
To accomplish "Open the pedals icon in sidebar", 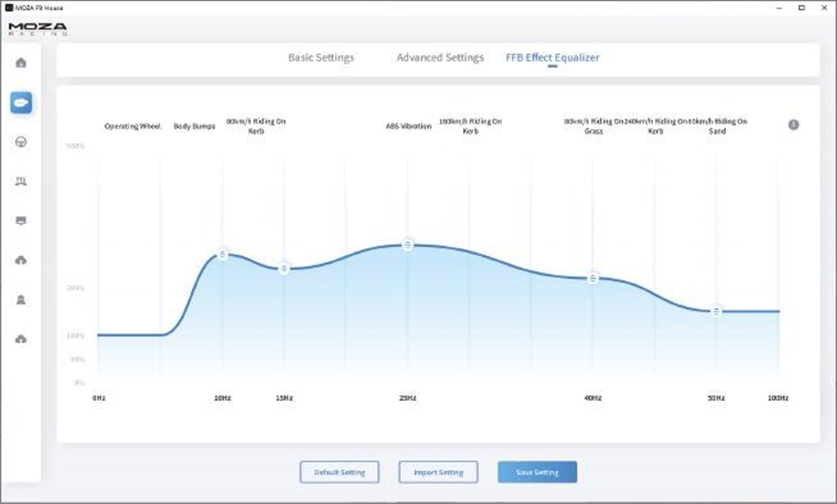I will coord(21,182).
